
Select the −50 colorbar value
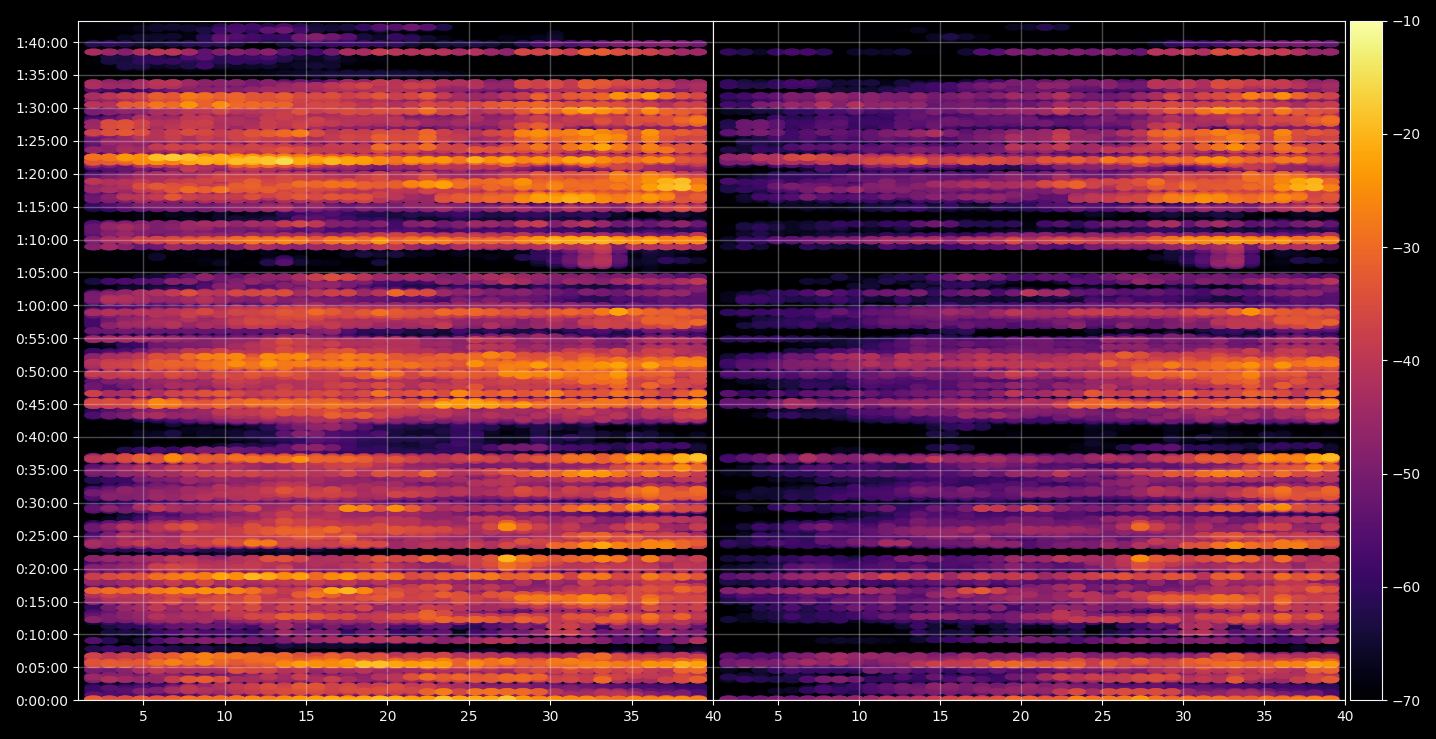click(x=1405, y=474)
